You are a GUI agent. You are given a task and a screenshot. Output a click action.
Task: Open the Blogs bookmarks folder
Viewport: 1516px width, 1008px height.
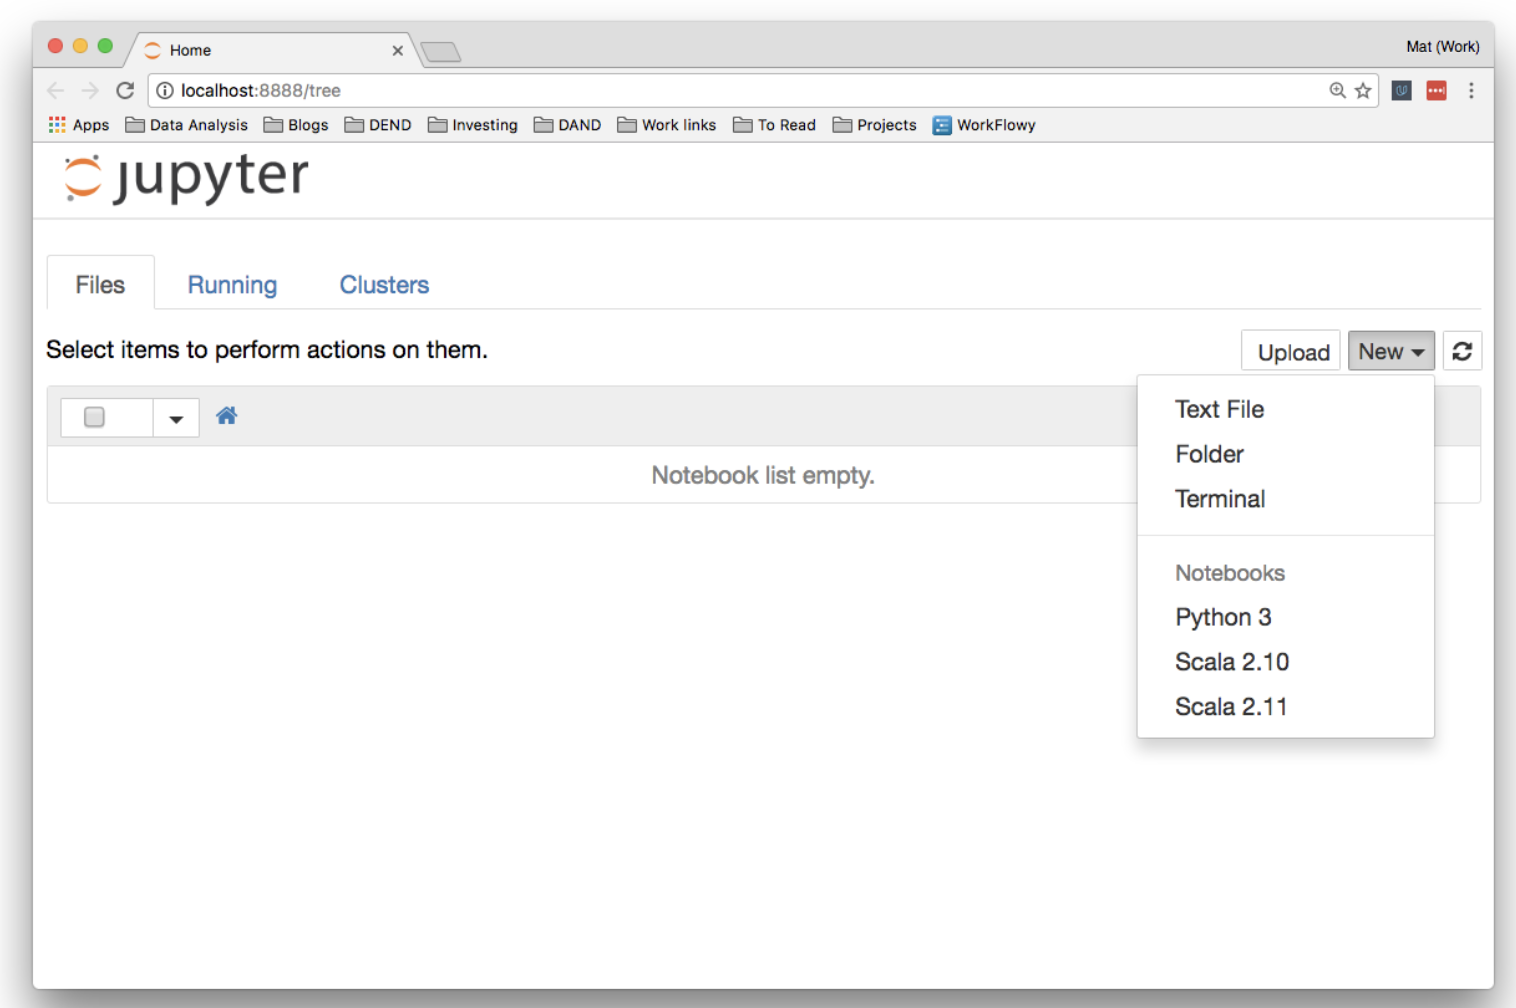point(296,125)
